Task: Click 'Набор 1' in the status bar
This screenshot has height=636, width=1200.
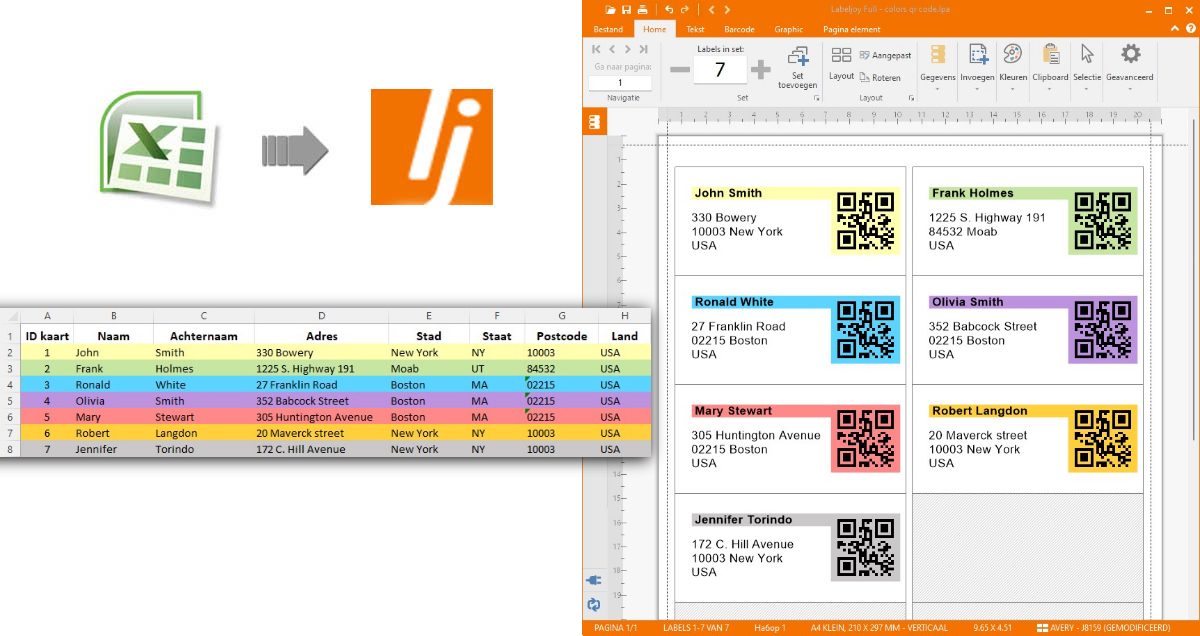Action: [771, 628]
